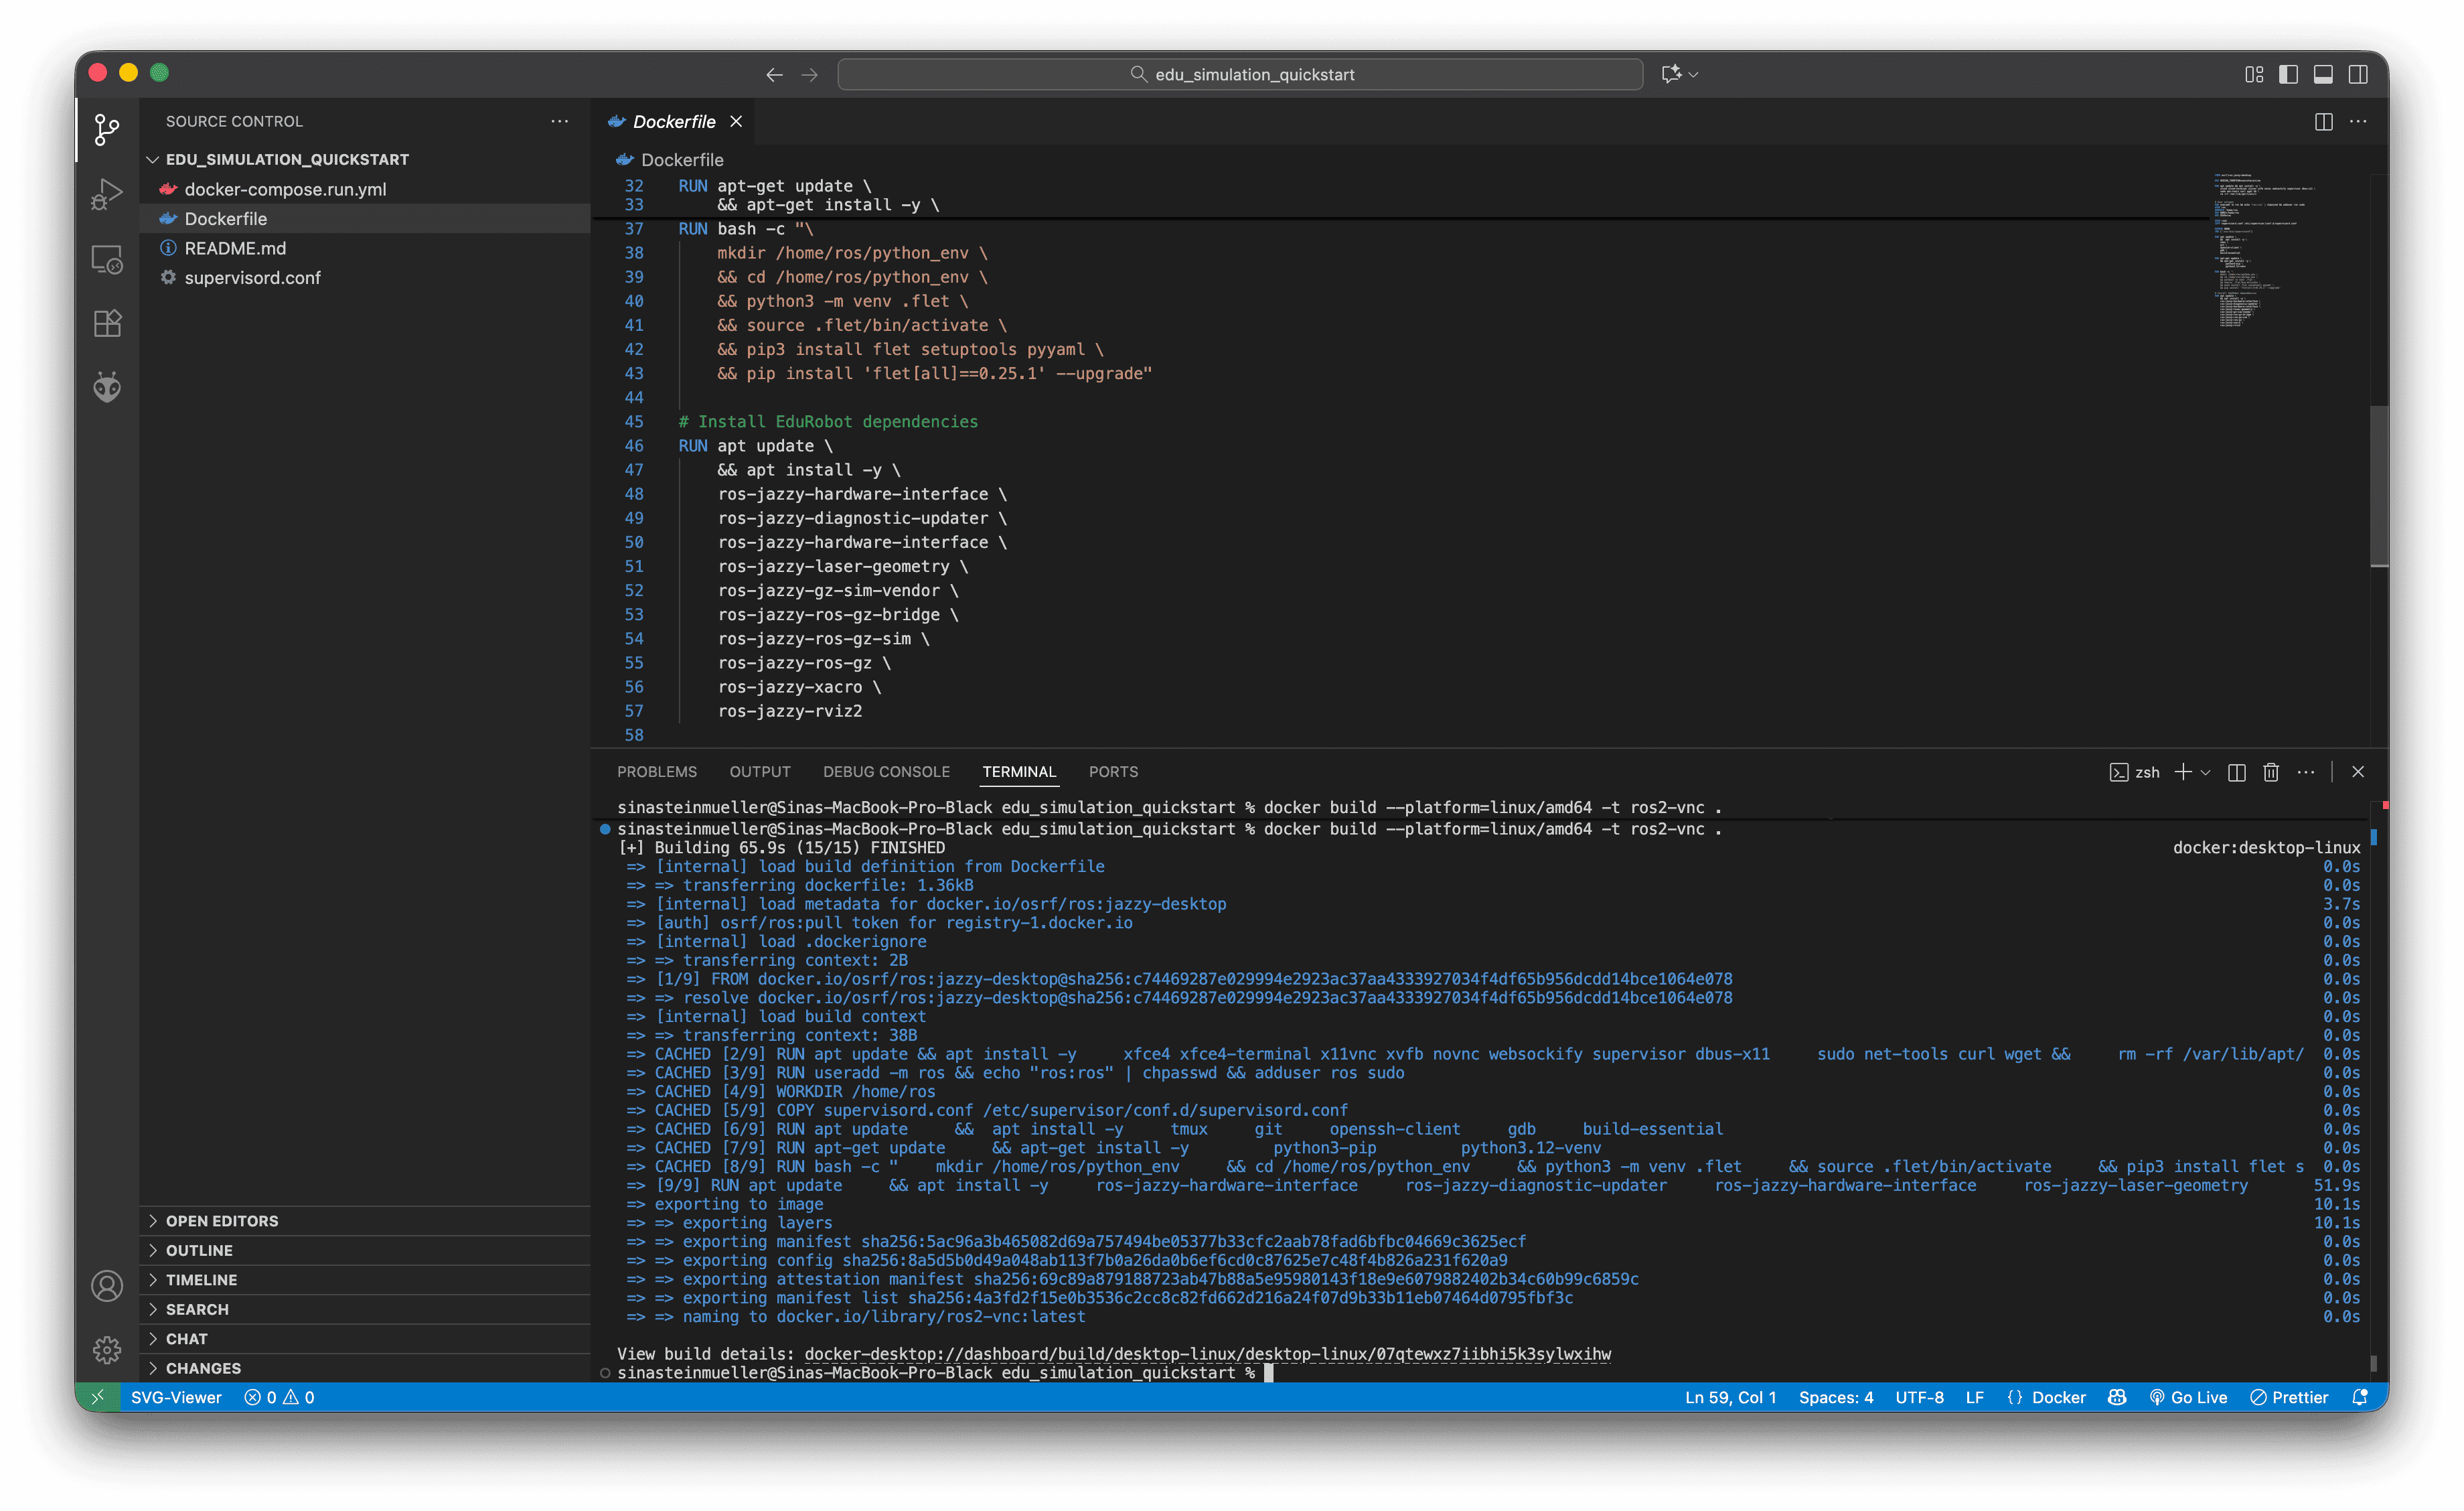Click the Go Live status bar button
The width and height of the screenshot is (2464, 1511).
coord(2188,1397)
